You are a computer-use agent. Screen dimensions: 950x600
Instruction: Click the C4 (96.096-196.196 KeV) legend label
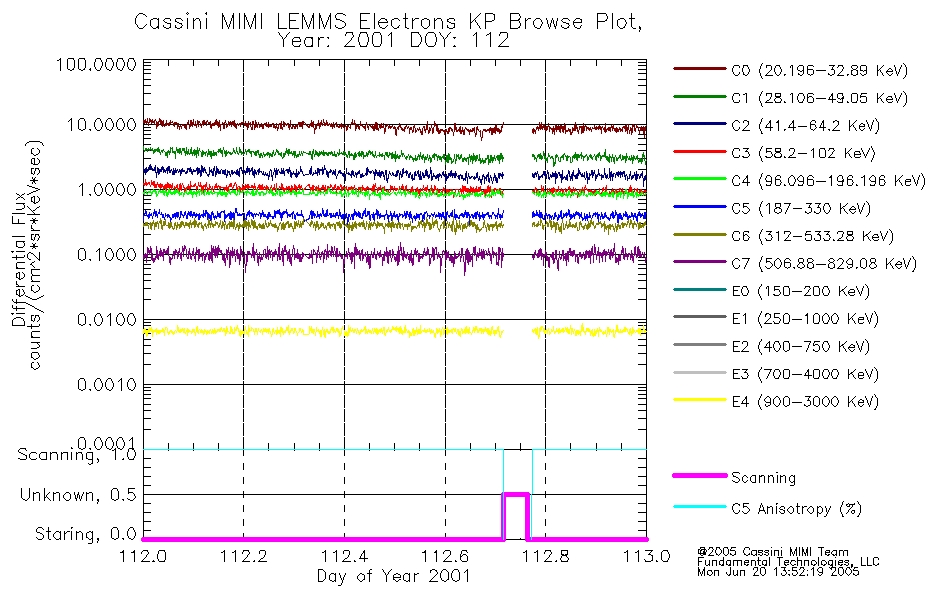[829, 181]
